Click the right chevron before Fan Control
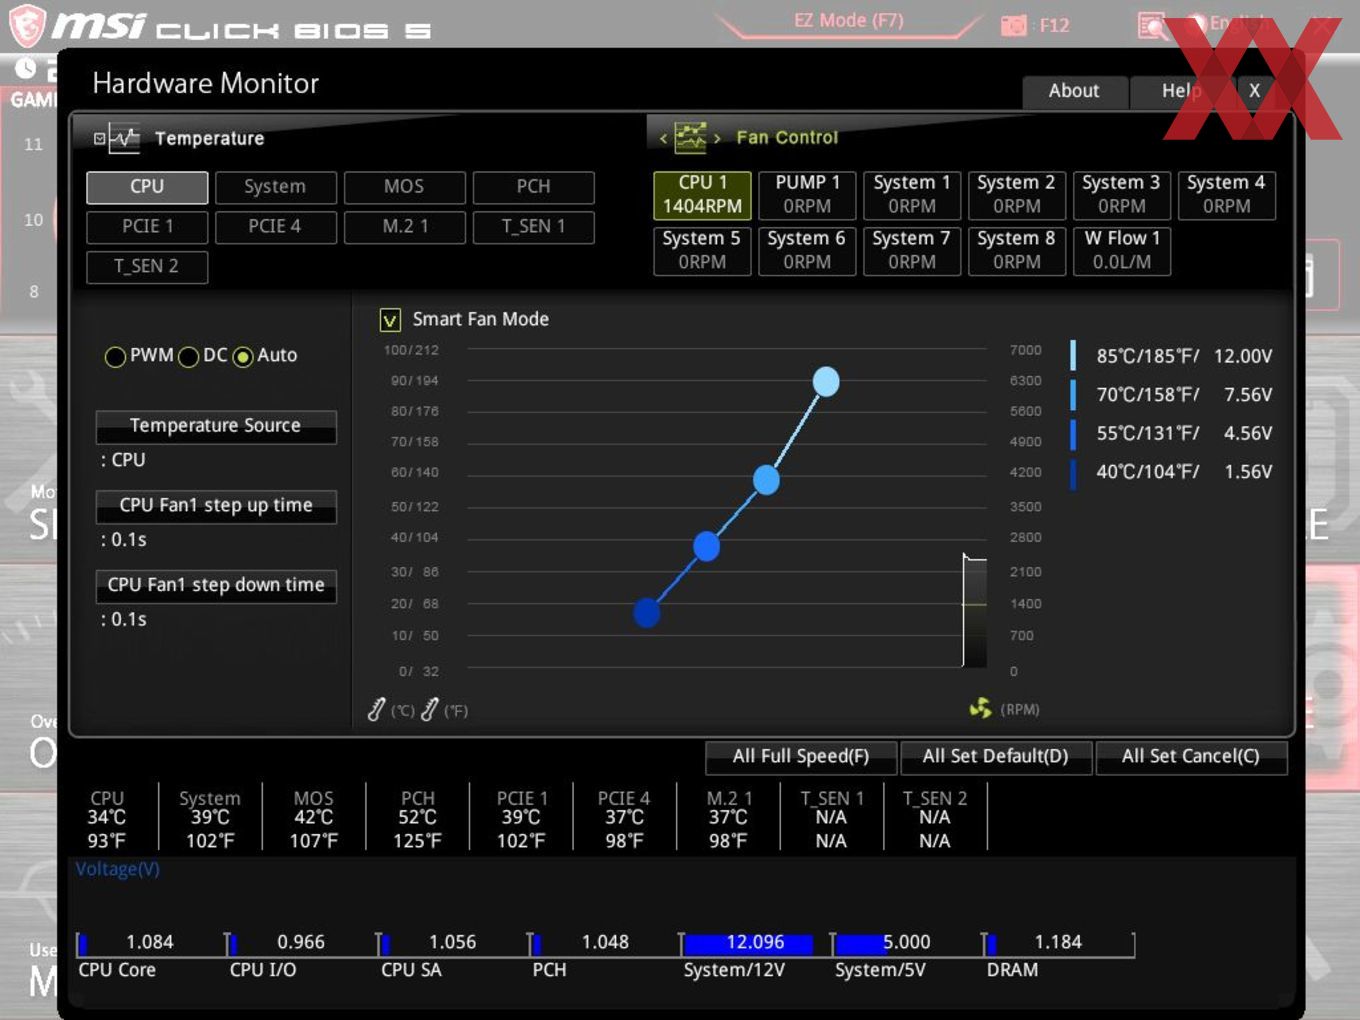1360x1020 pixels. pyautogui.click(x=717, y=138)
